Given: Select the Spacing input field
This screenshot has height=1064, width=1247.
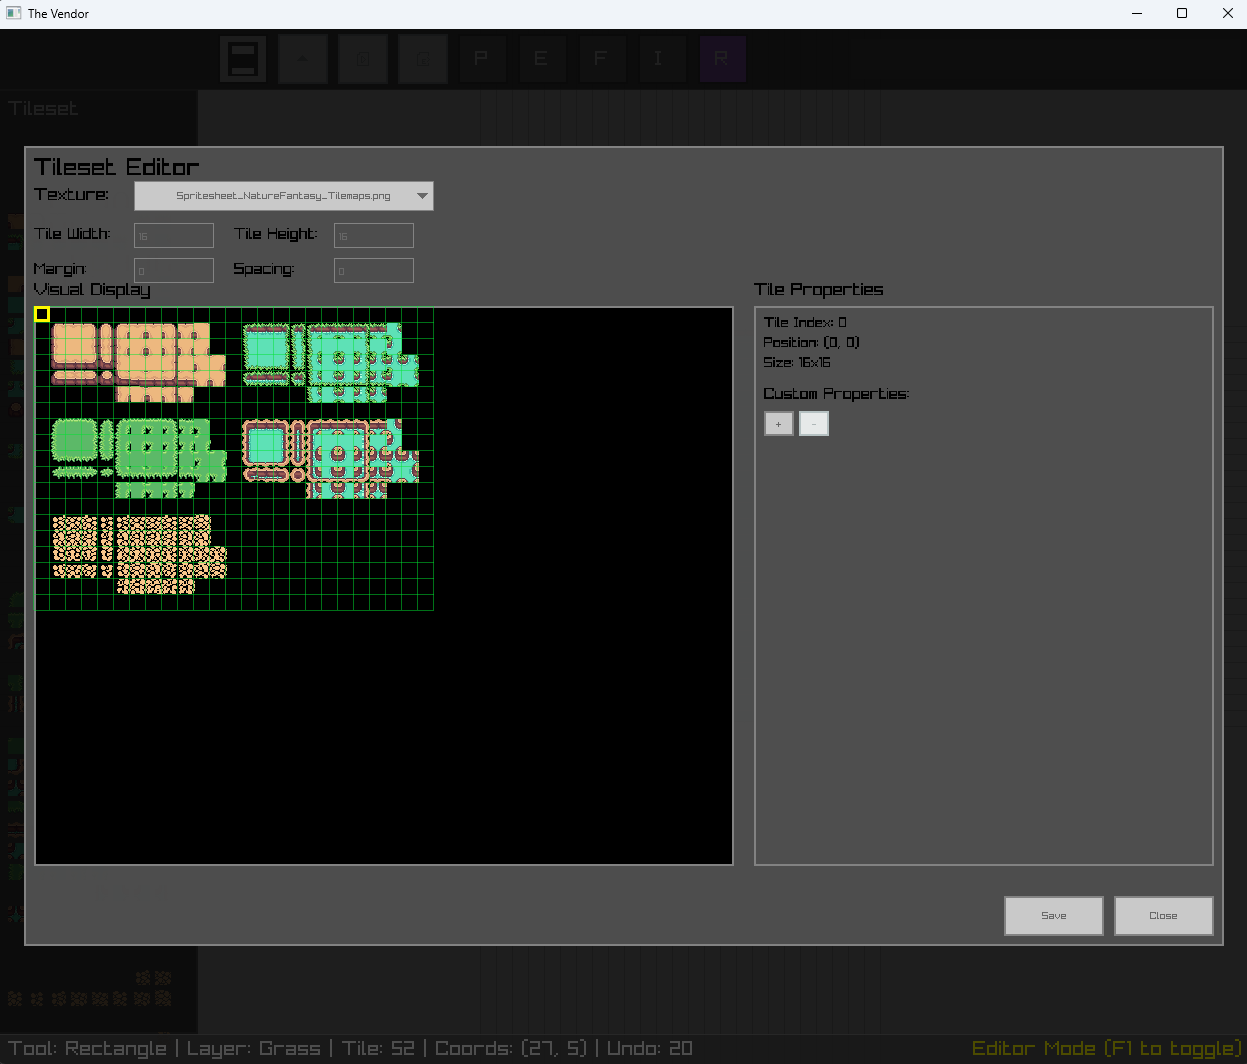Looking at the screenshot, I should point(374,271).
